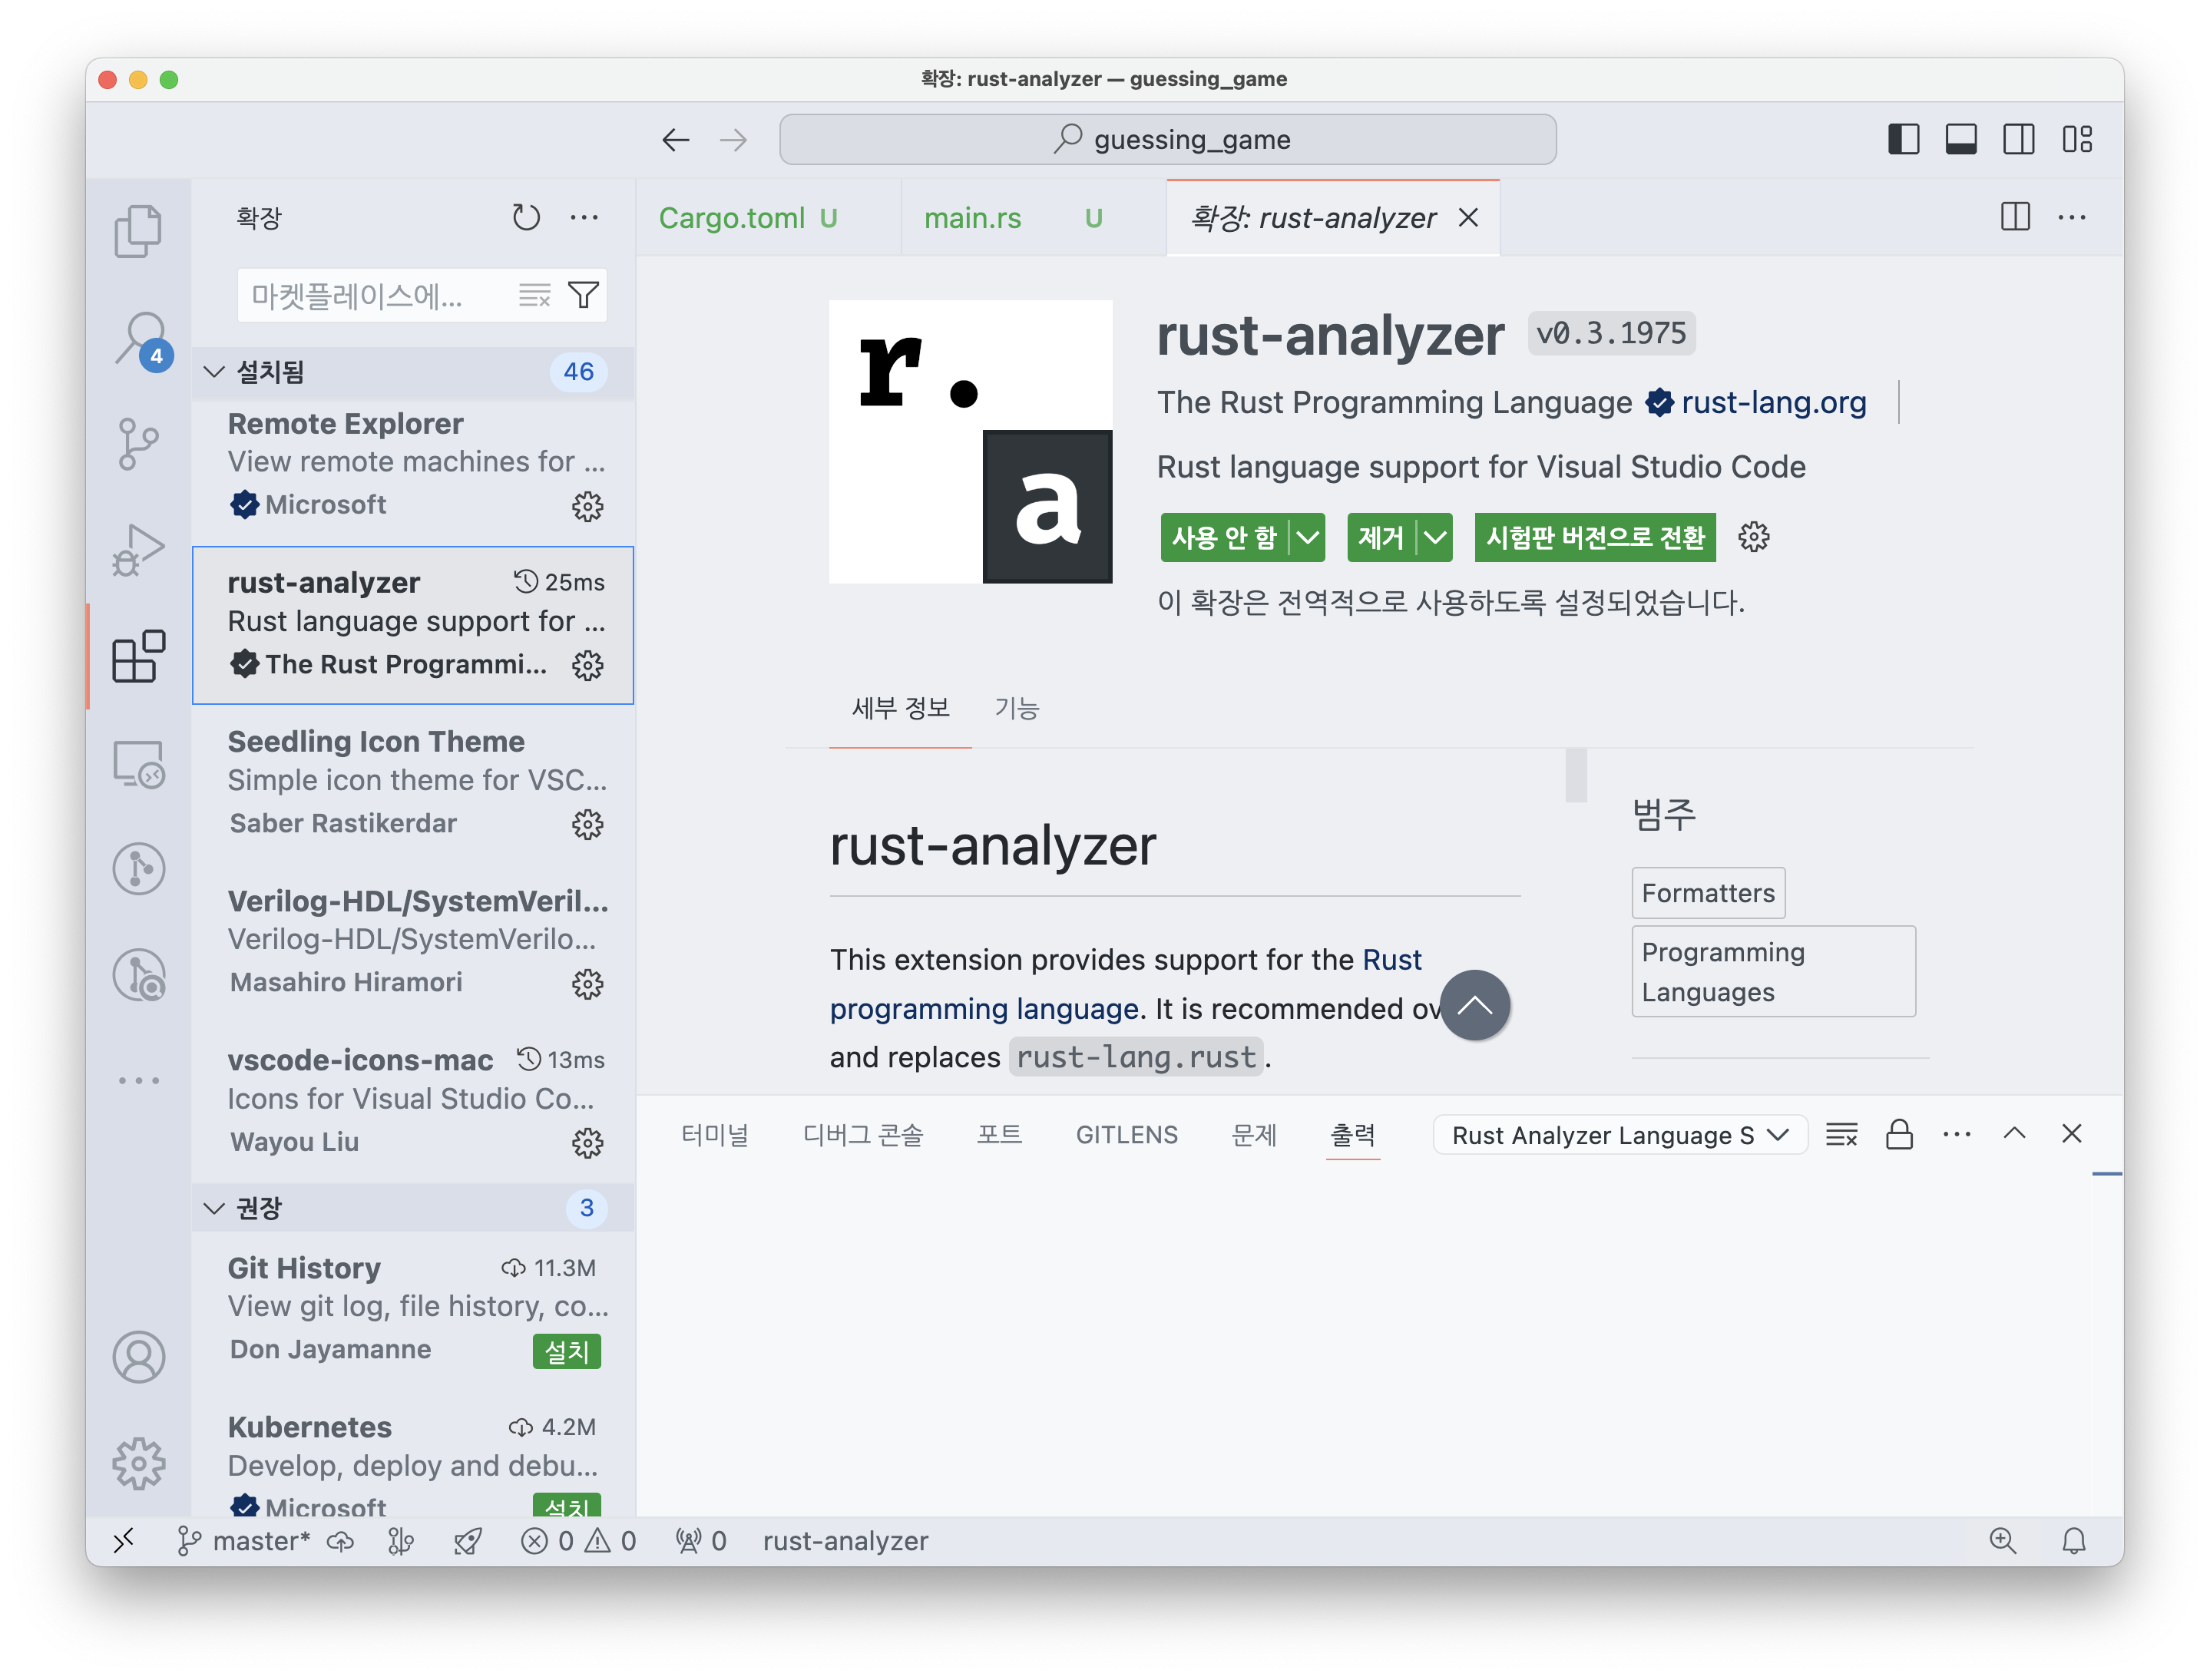Open the 디버그 콘솔 panel tab
This screenshot has width=2210, height=1680.
pos(862,1135)
